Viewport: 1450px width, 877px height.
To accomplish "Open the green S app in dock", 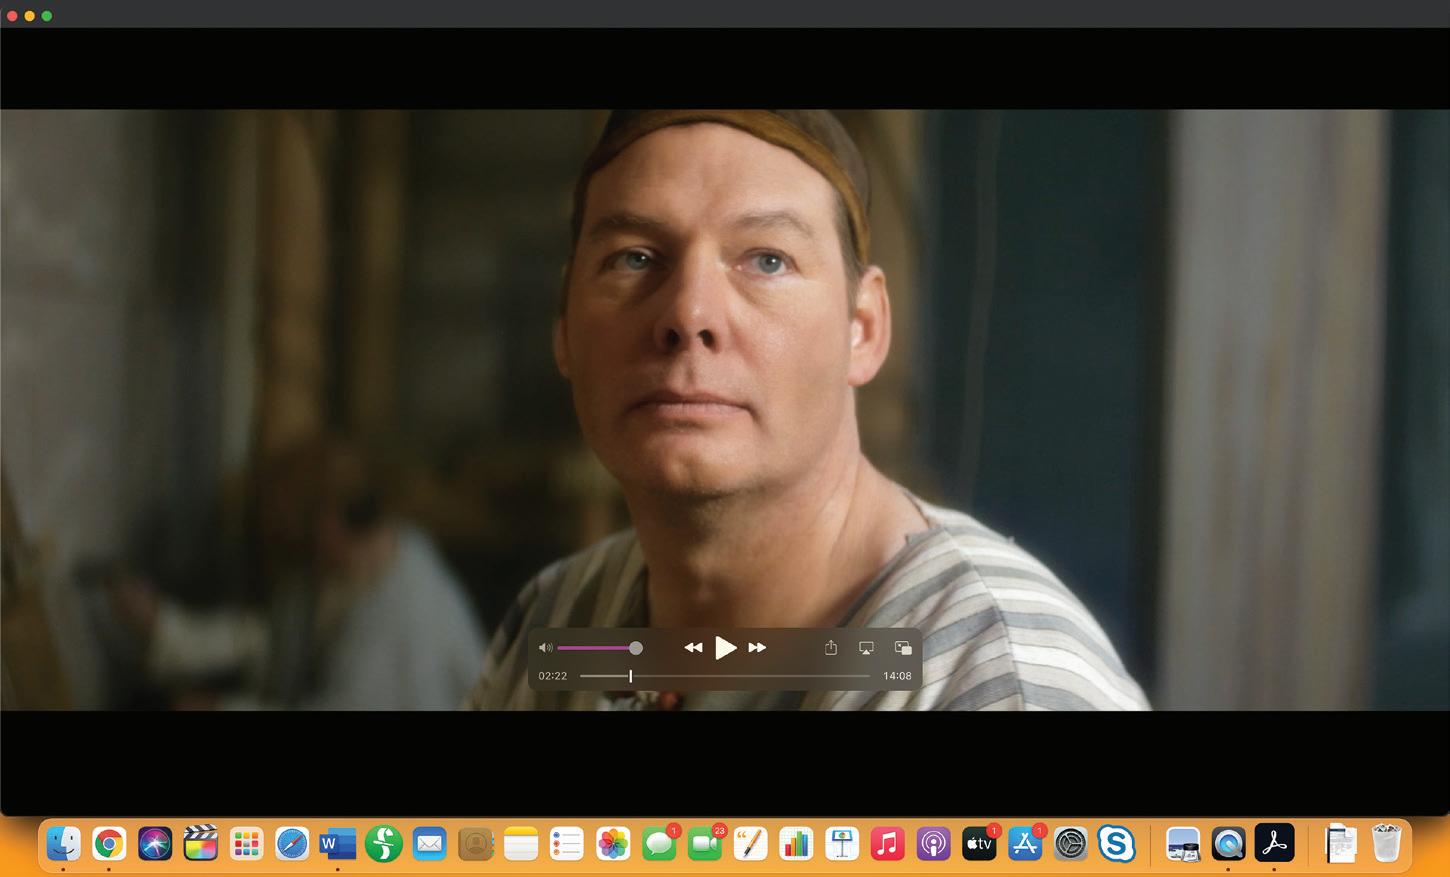I will 384,845.
